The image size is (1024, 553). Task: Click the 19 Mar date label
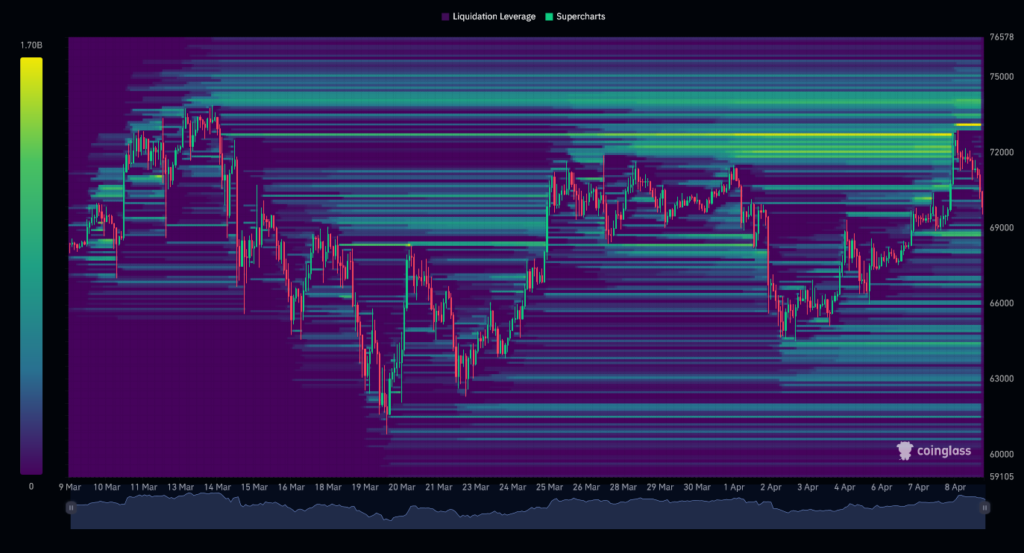click(365, 487)
